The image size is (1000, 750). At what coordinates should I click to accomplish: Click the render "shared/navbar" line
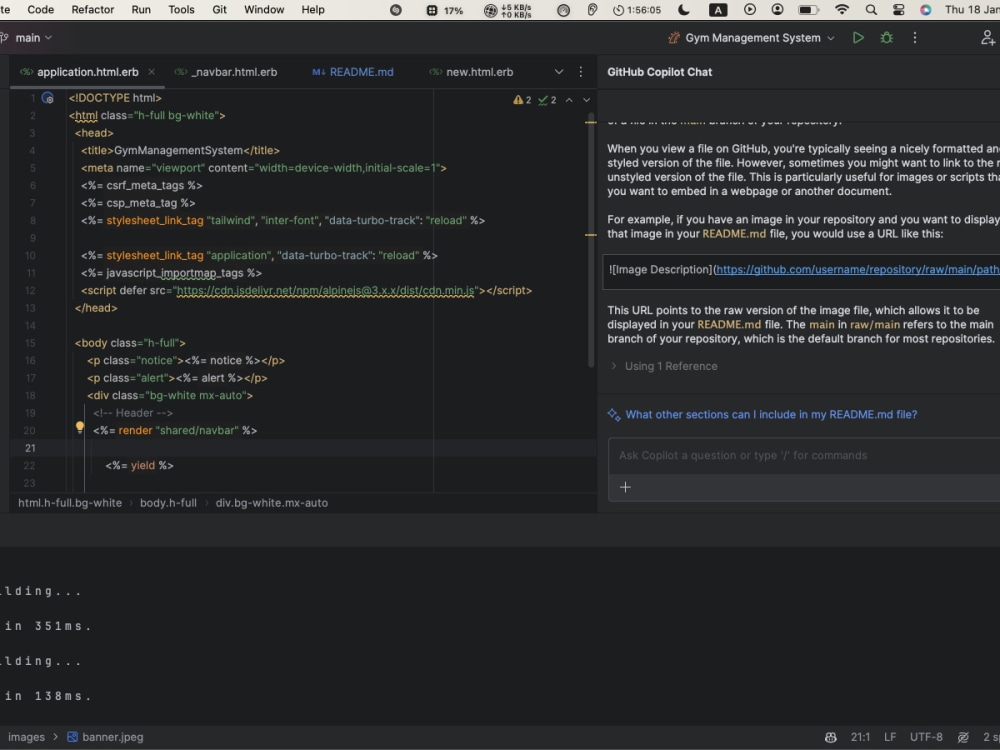click(x=175, y=430)
